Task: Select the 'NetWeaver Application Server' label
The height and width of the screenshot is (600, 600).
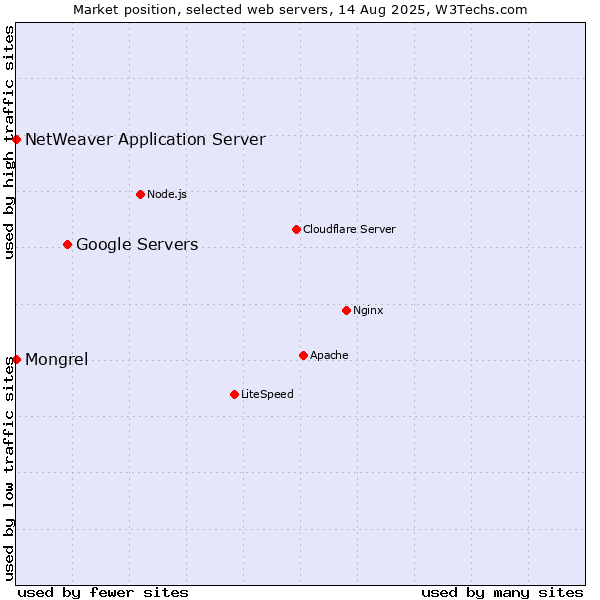Action: (145, 140)
